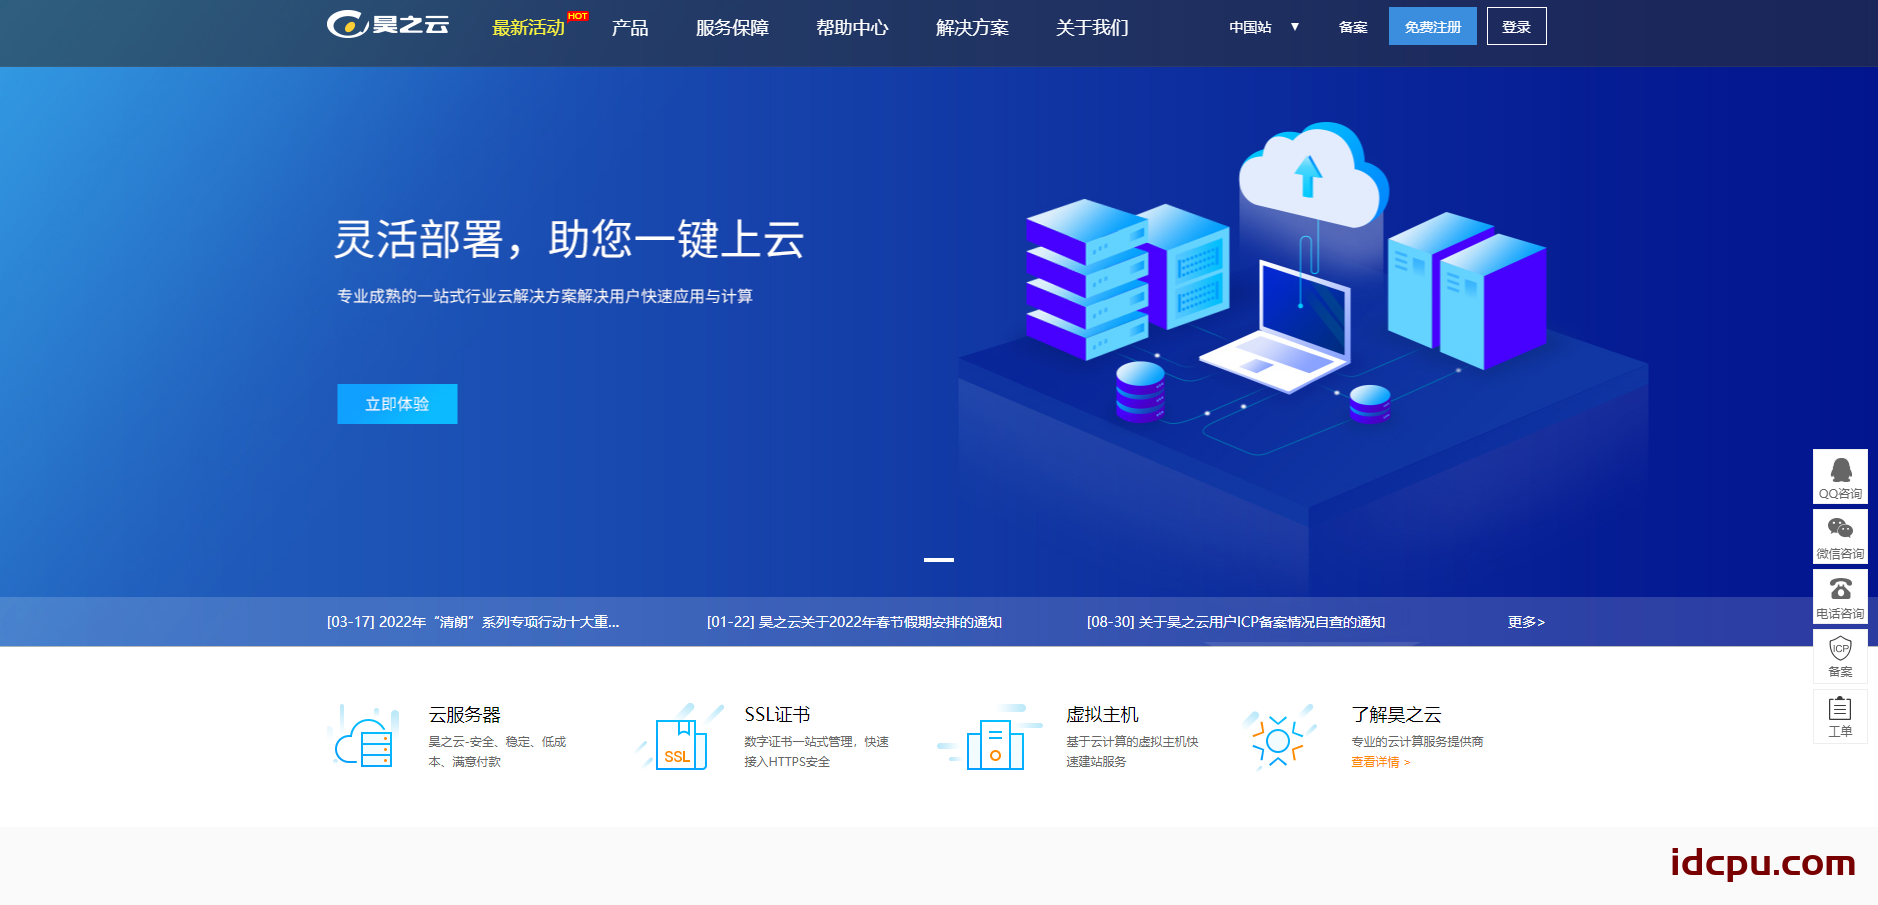
Task: Click the 数字证书一站式管理 description text
Action: coord(816,752)
